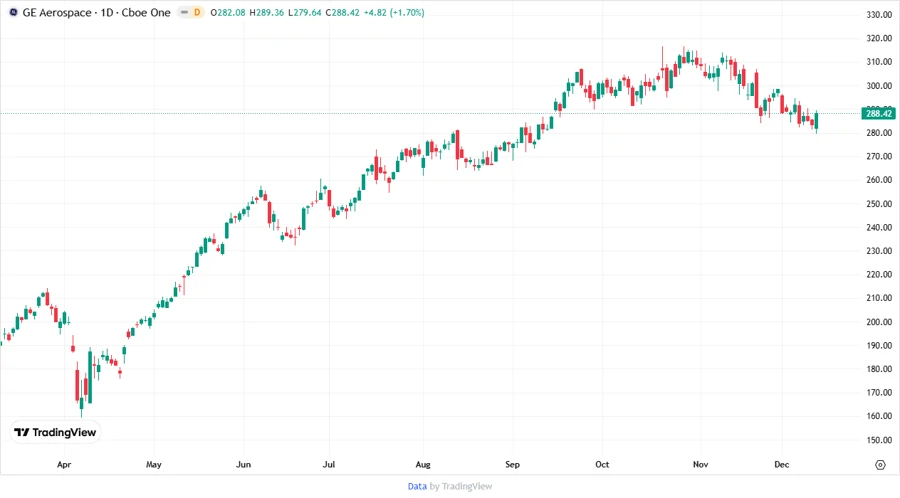Click the Oct label on time axis
The width and height of the screenshot is (900, 498).
click(602, 464)
